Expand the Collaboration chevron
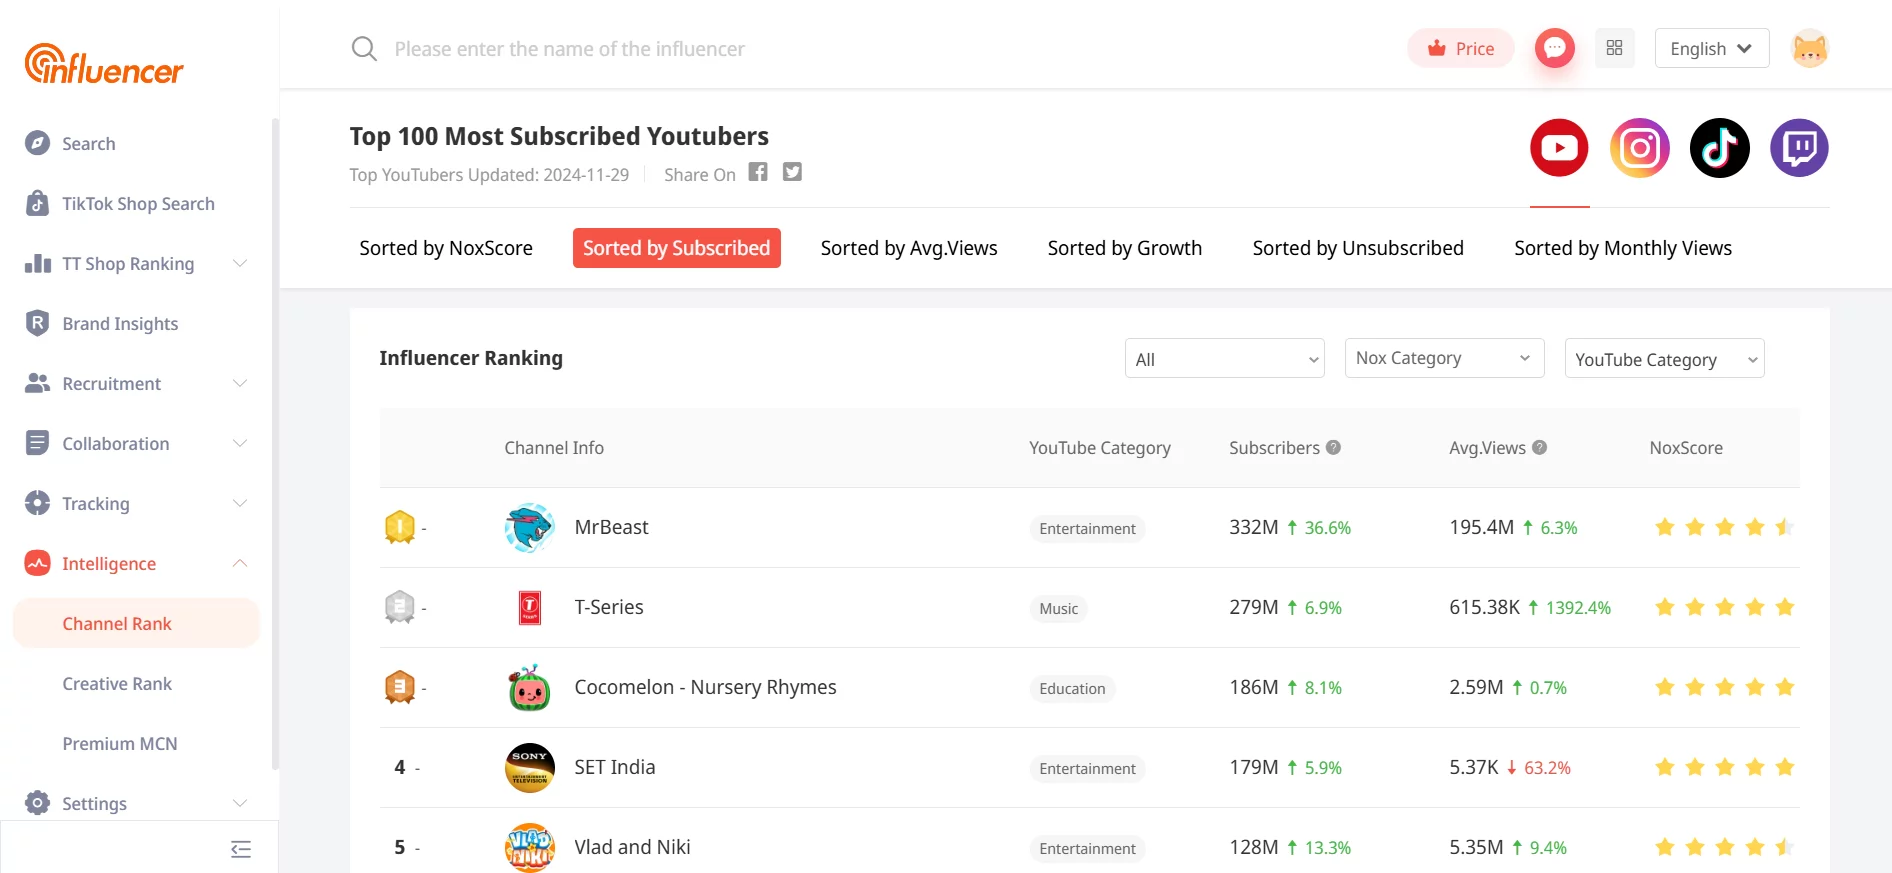The height and width of the screenshot is (873, 1892). (240, 443)
